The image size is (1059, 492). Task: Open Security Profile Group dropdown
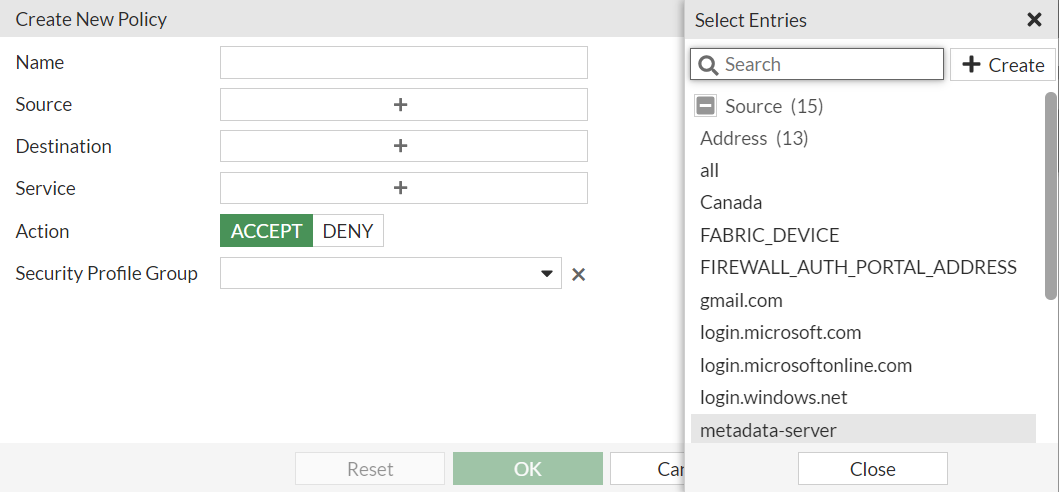pyautogui.click(x=547, y=274)
